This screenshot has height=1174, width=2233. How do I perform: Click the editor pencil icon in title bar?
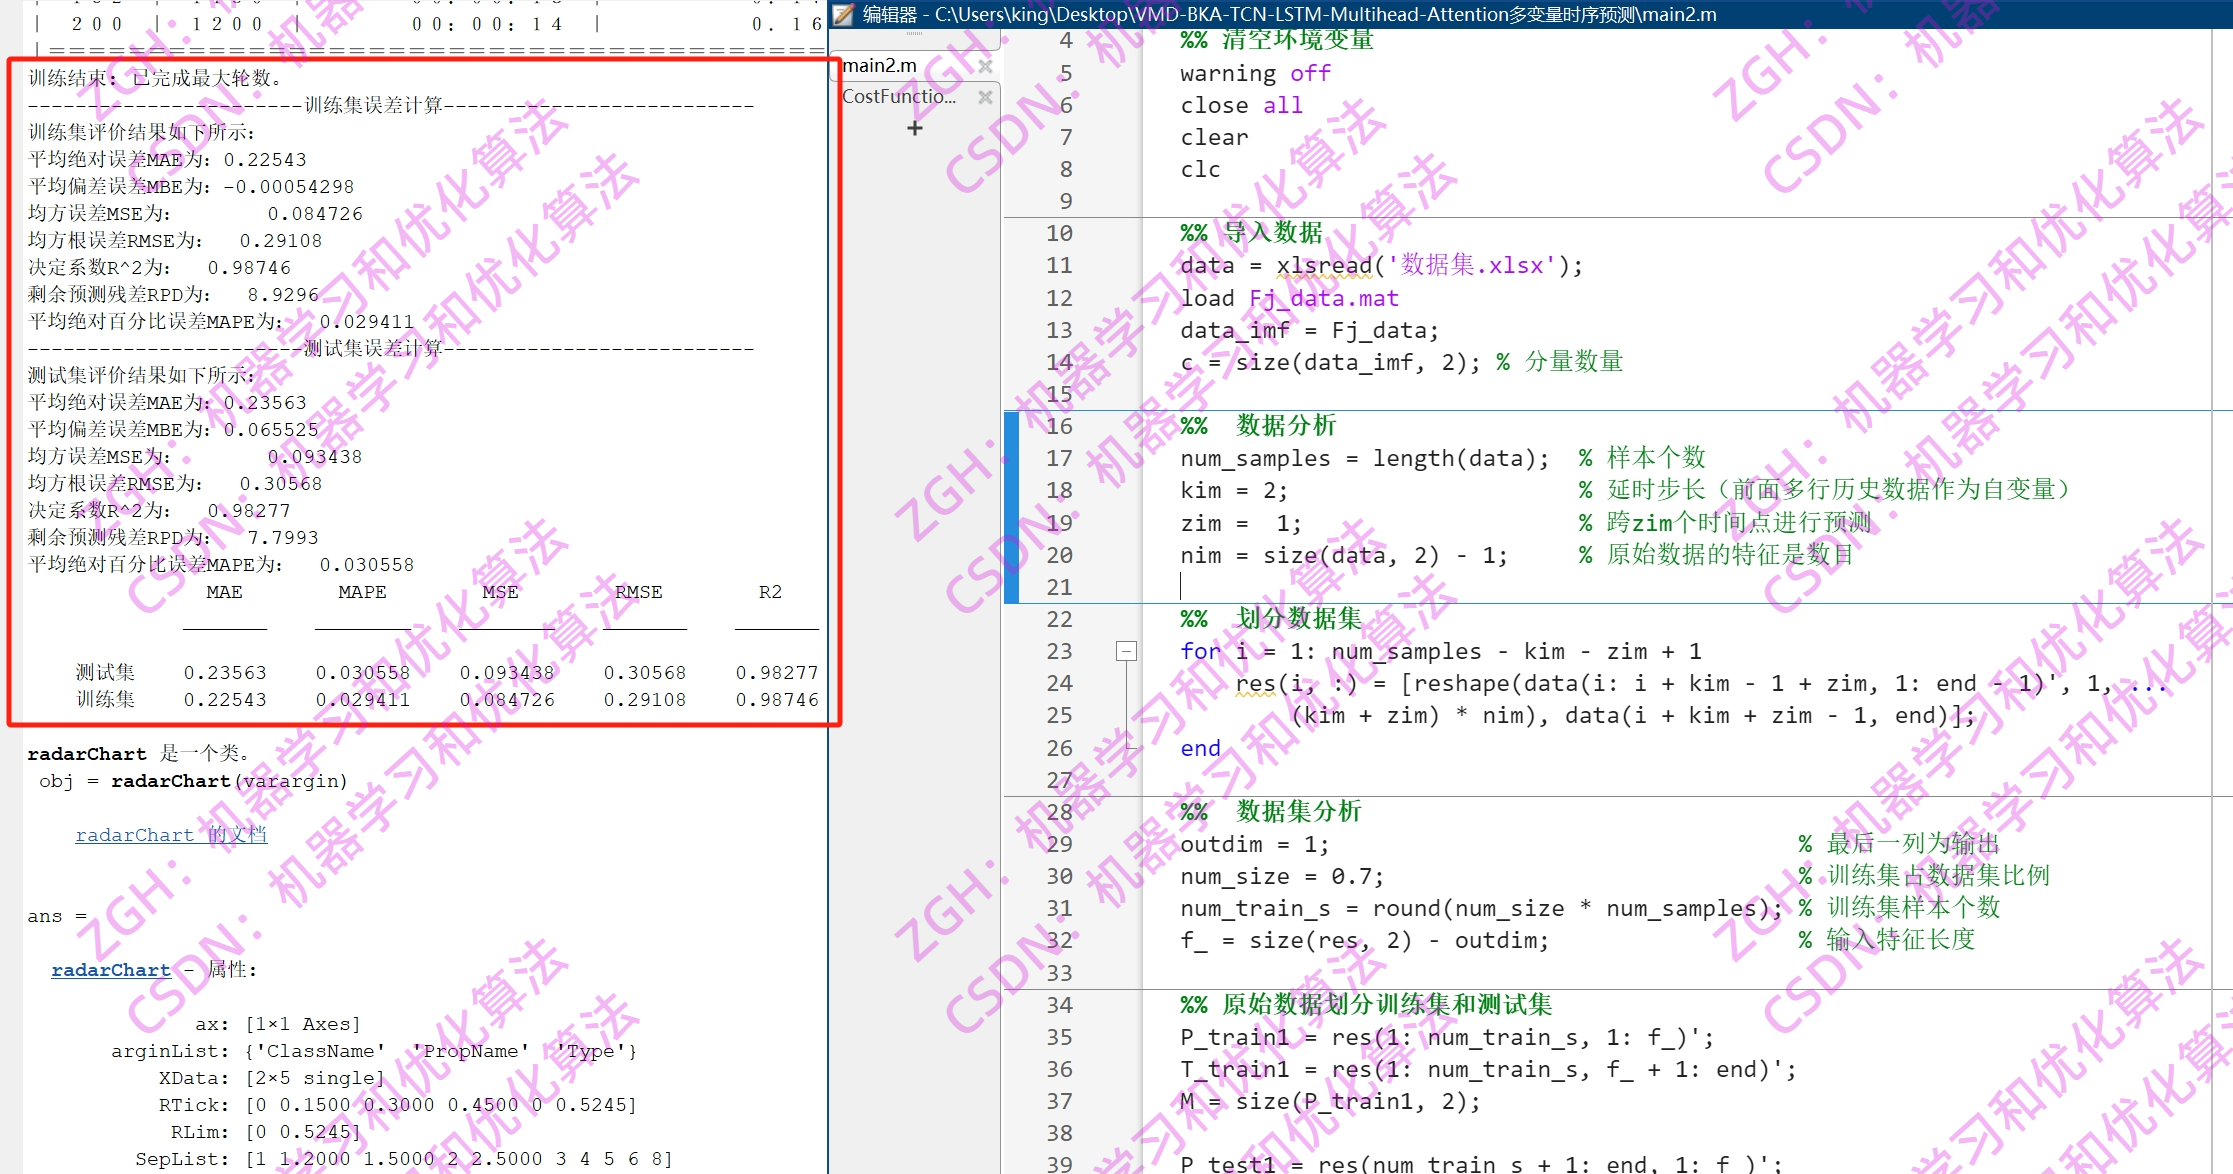pos(845,14)
